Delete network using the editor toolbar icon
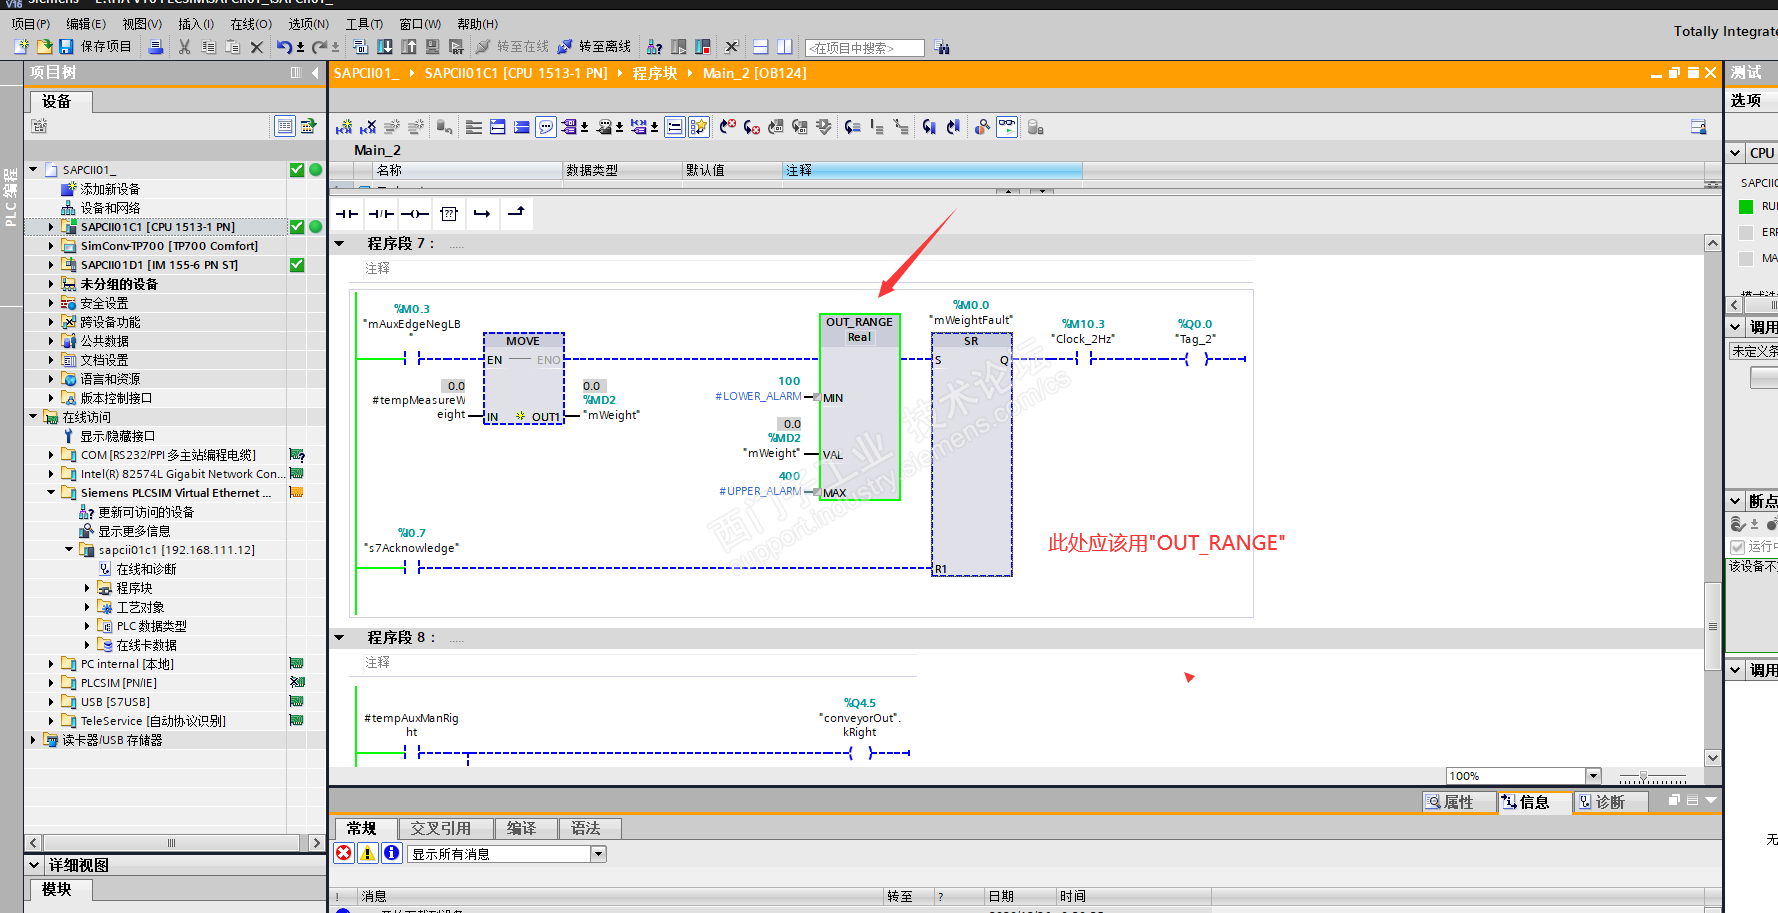Viewport: 1778px width, 913px height. 368,127
